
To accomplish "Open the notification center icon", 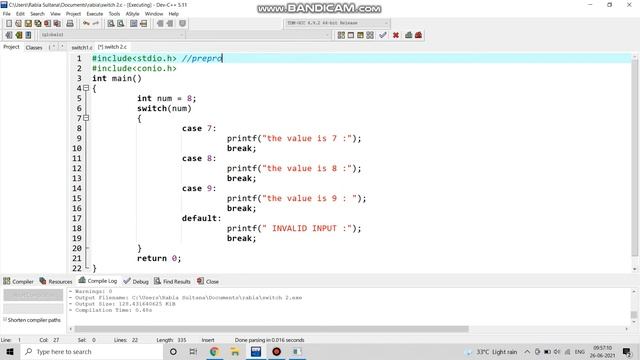I will [x=627, y=352].
